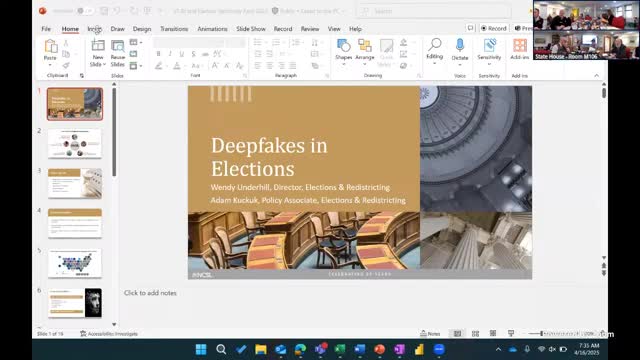Image resolution: width=640 pixels, height=360 pixels.
Task: Open Section dropdown
Action: [x=136, y=65]
